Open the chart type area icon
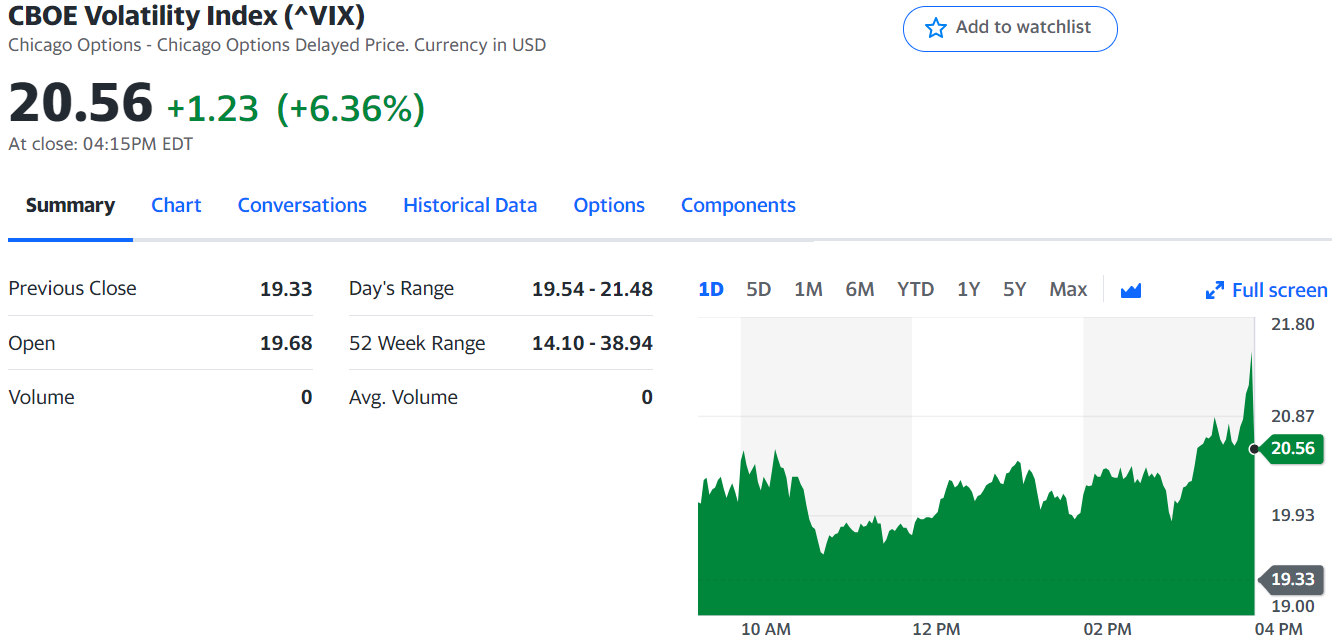Viewport: 1332px width, 643px height. pos(1131,290)
